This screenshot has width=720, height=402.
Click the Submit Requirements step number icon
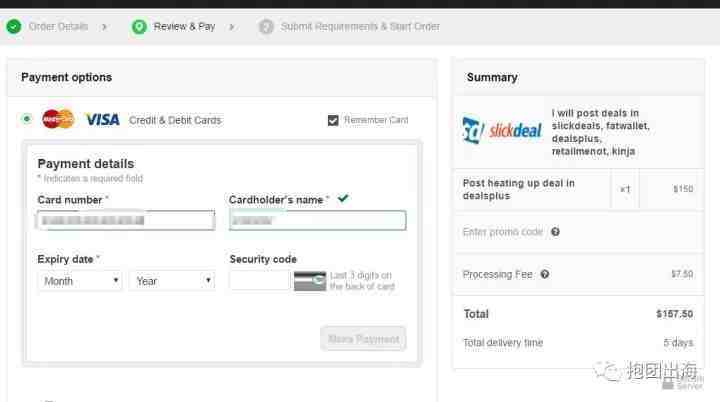click(266, 27)
